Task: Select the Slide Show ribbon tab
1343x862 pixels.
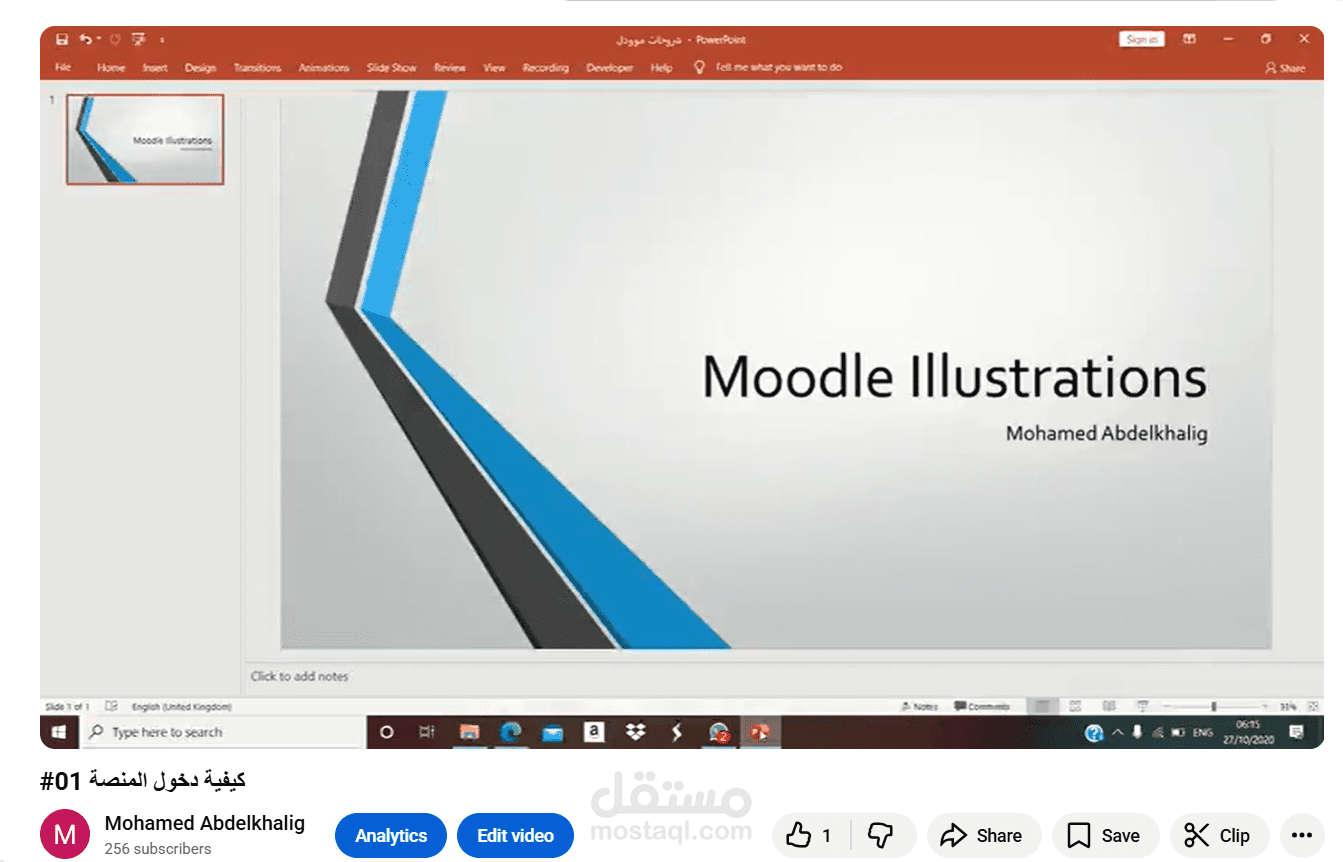Action: pyautogui.click(x=391, y=68)
